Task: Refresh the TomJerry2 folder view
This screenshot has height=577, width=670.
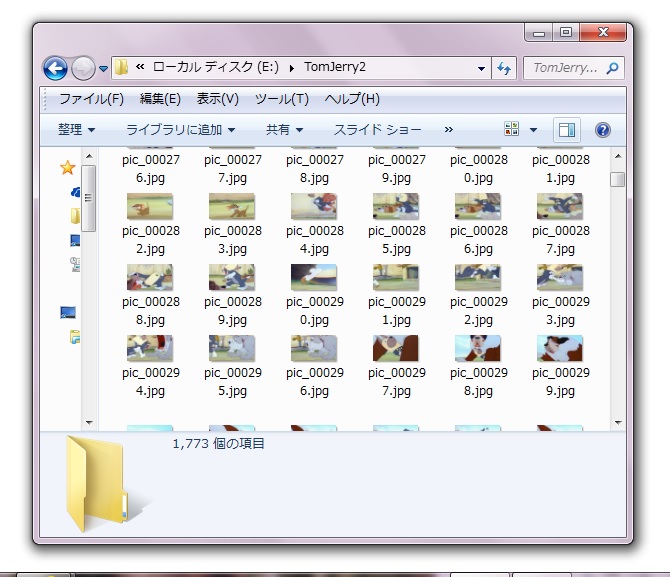Action: [504, 68]
